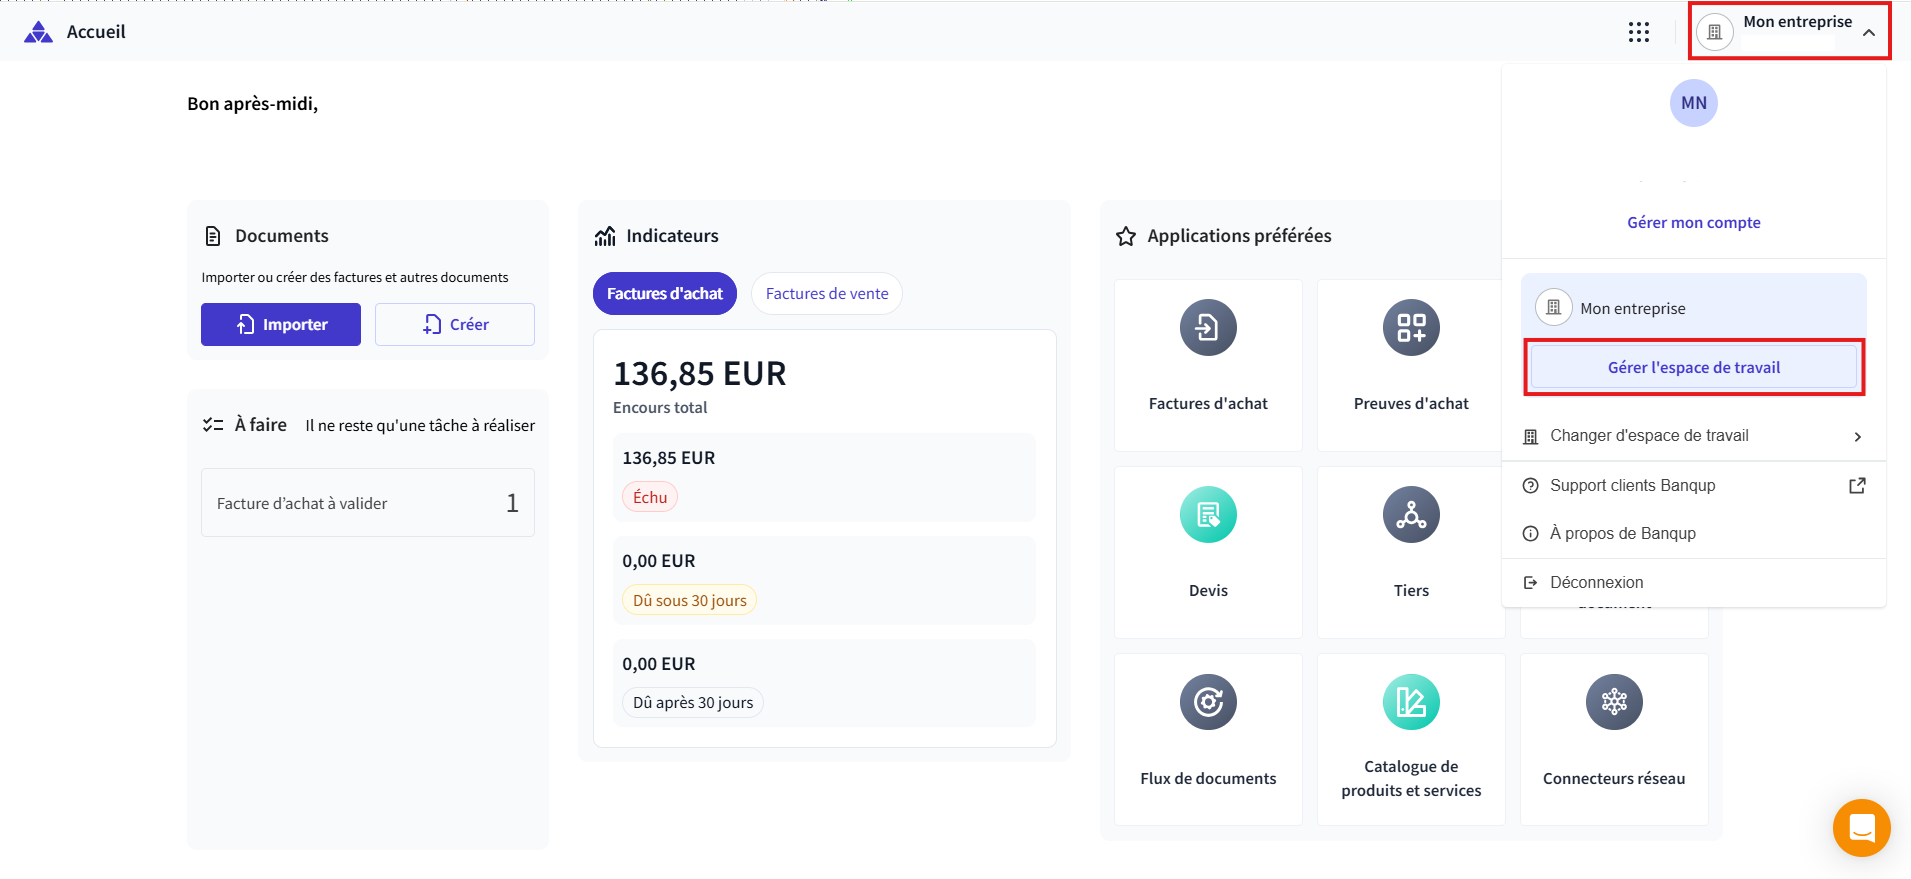Open Facture d'achat à valider task

tap(367, 503)
